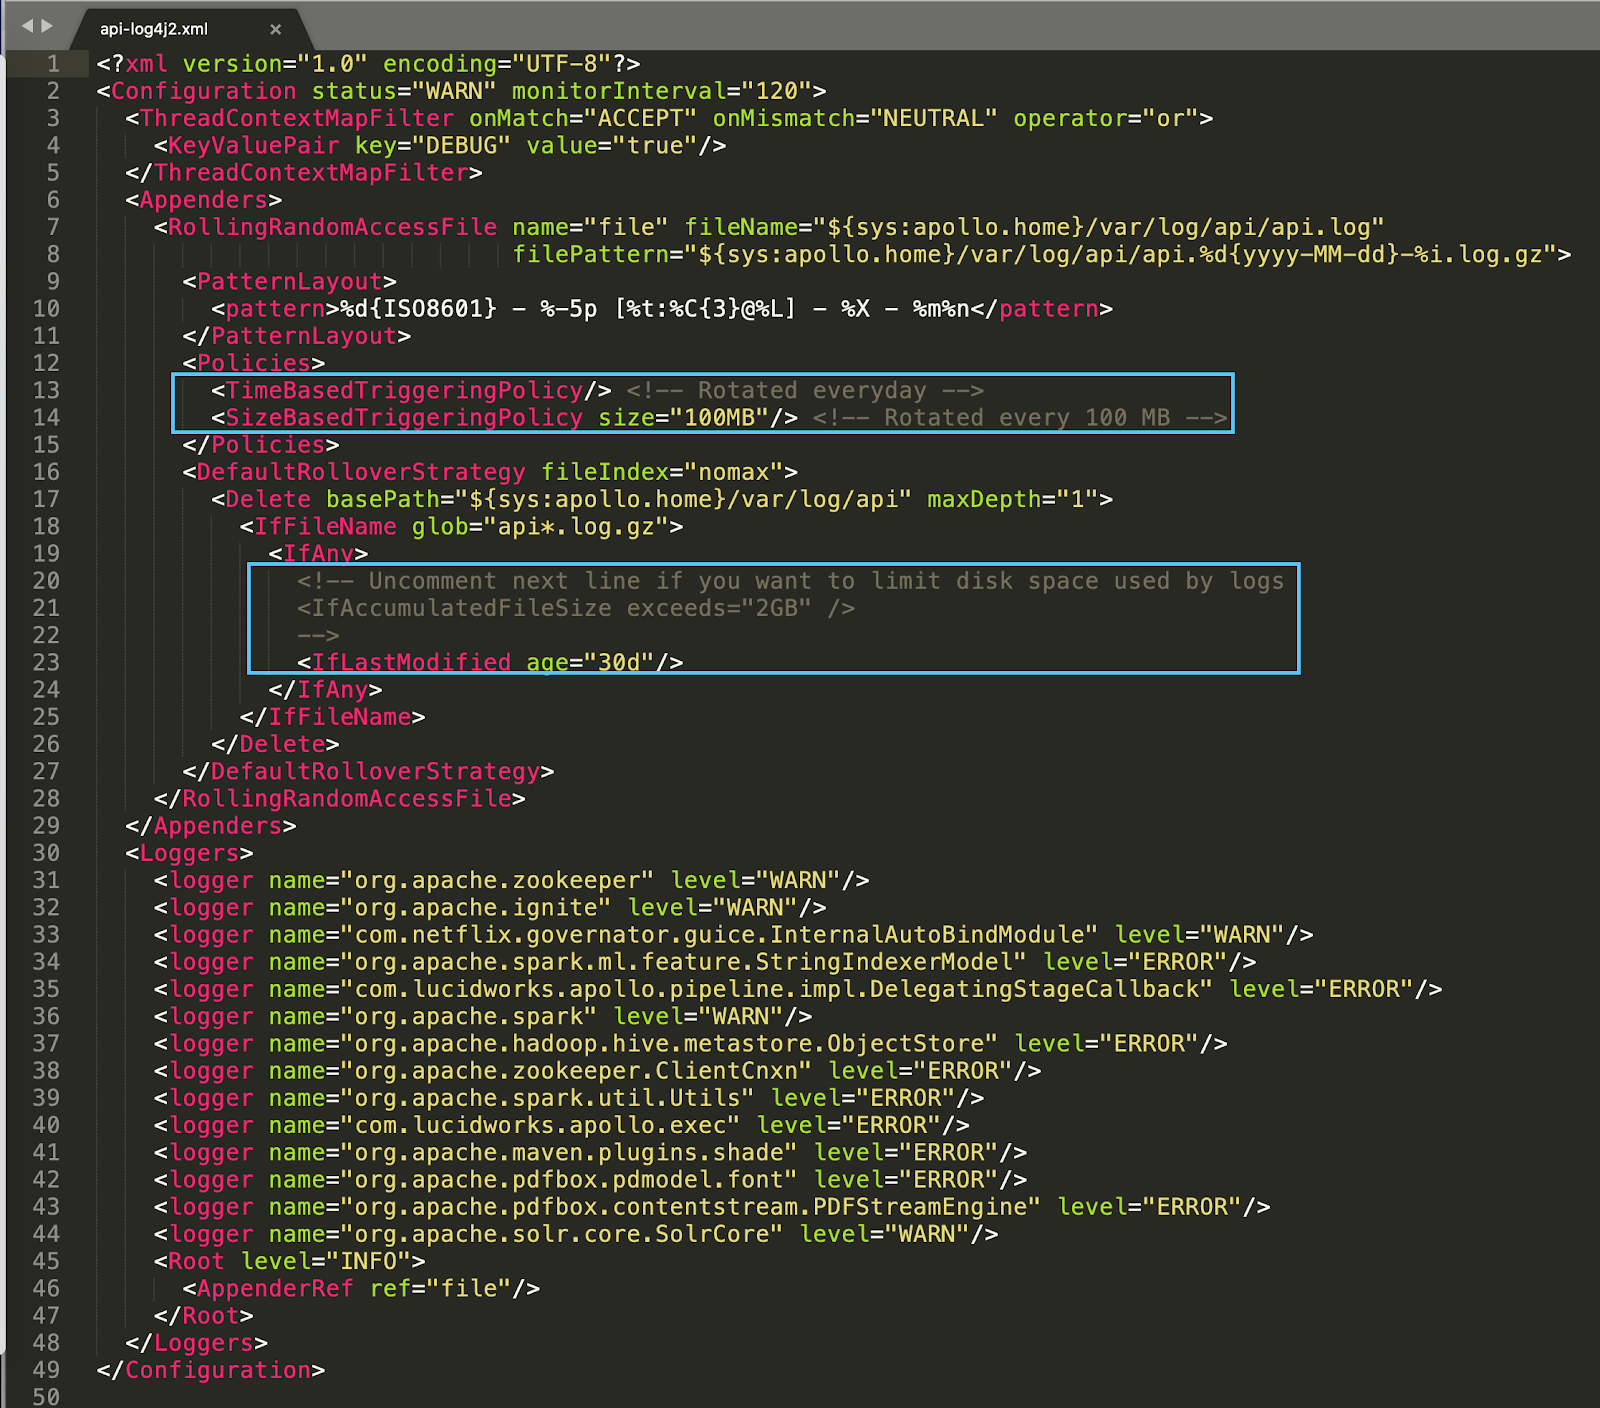
Task: Close the api-log4j2.xml tab
Action: [276, 29]
